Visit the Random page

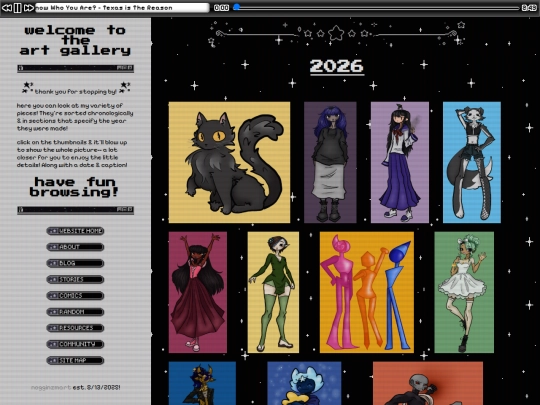point(75,312)
